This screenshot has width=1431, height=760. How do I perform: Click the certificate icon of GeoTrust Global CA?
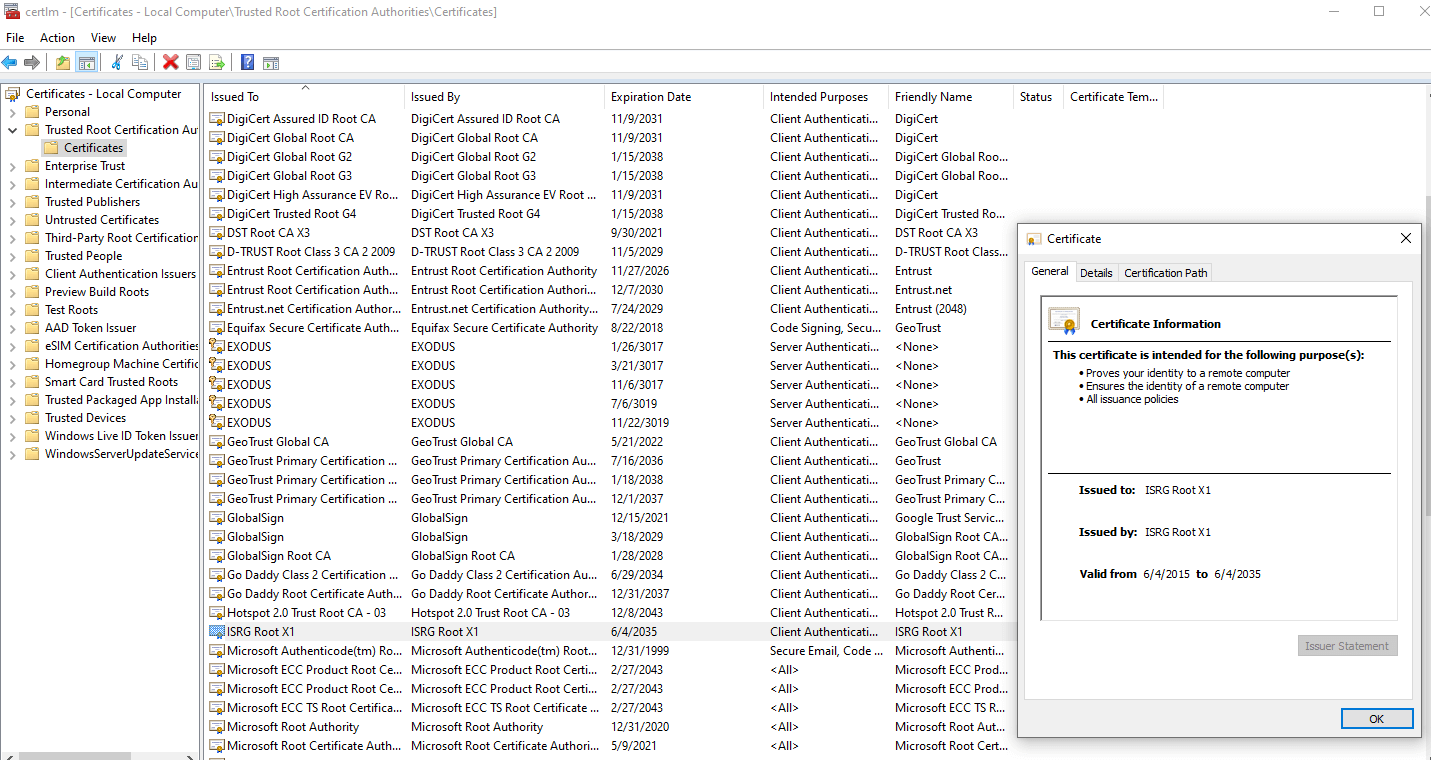pos(216,442)
